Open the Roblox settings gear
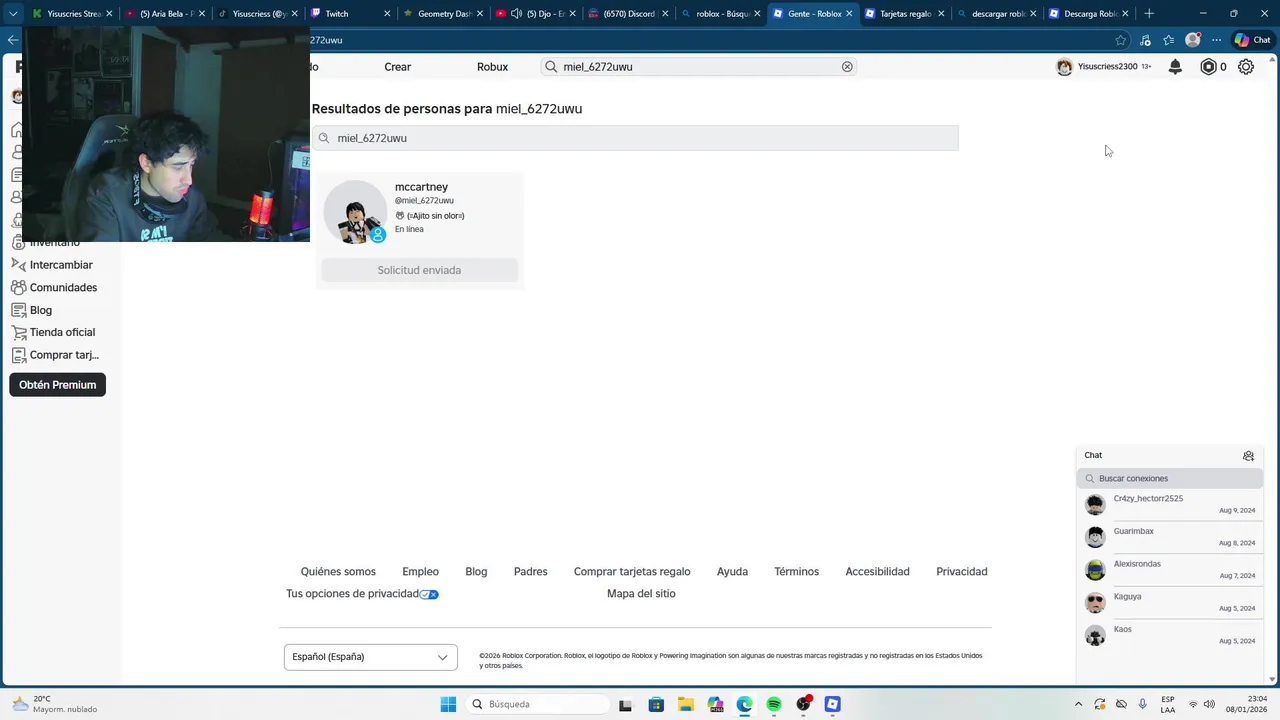This screenshot has height=720, width=1280. point(1246,67)
